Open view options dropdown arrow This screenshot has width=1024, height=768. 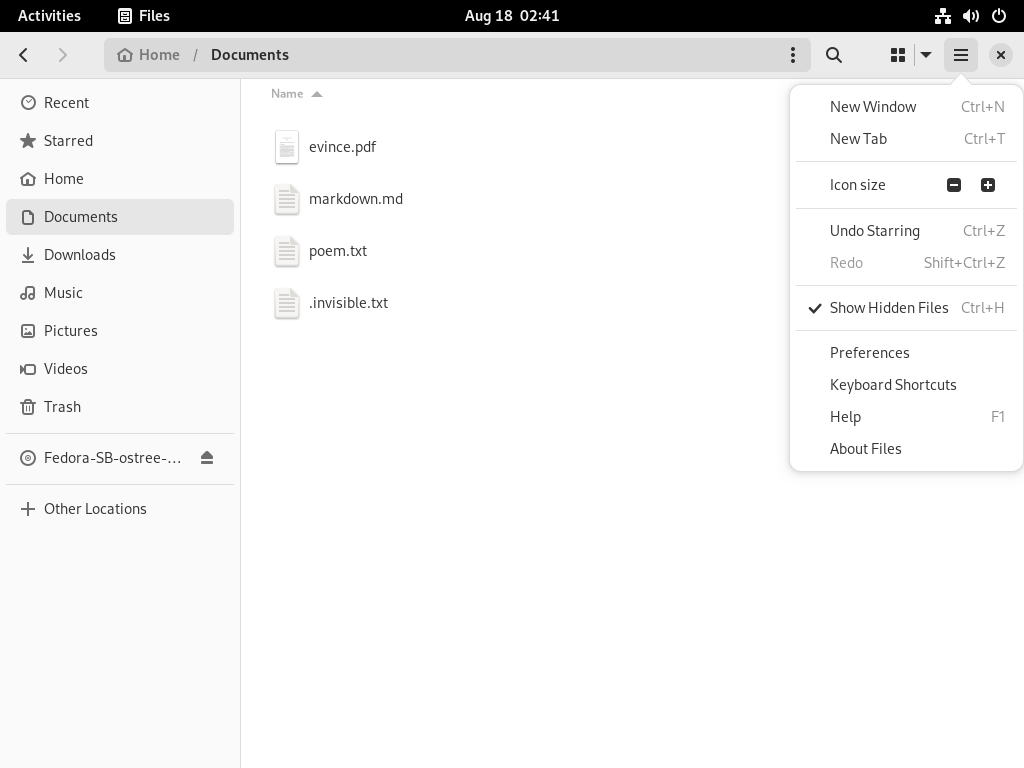(x=926, y=55)
